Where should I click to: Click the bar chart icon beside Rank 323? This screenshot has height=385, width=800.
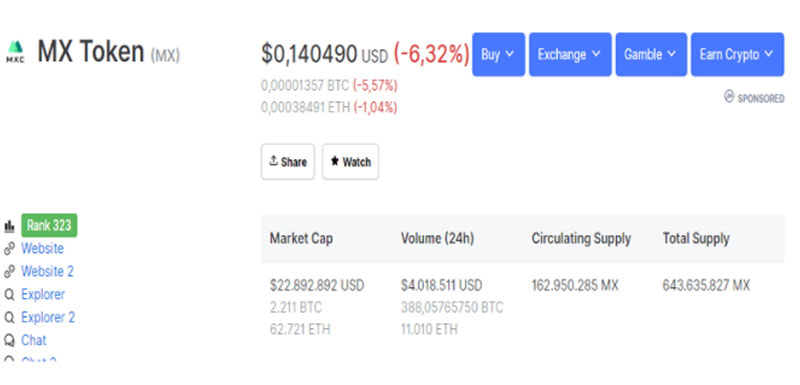9,226
